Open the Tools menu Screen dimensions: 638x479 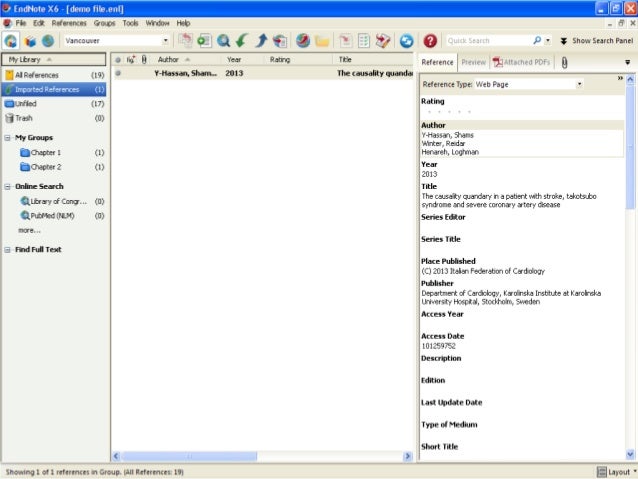pos(130,23)
